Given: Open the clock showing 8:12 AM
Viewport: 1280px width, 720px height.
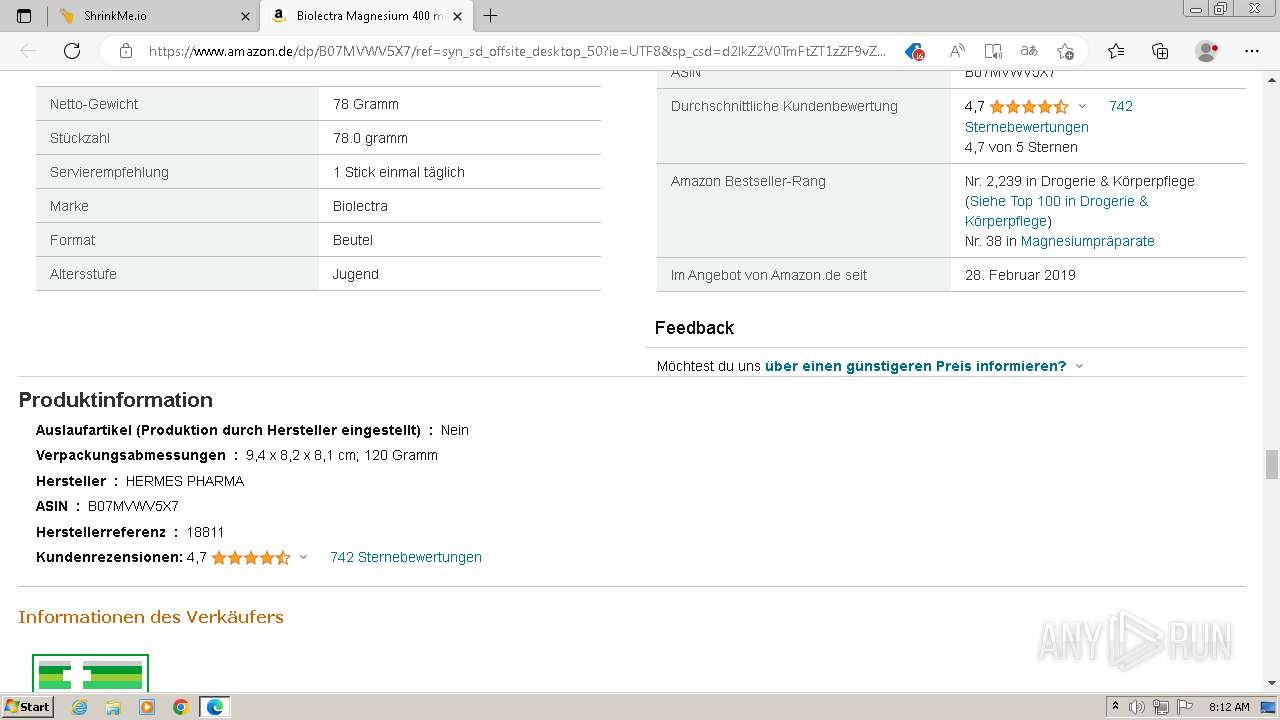Looking at the screenshot, I should 1229,707.
